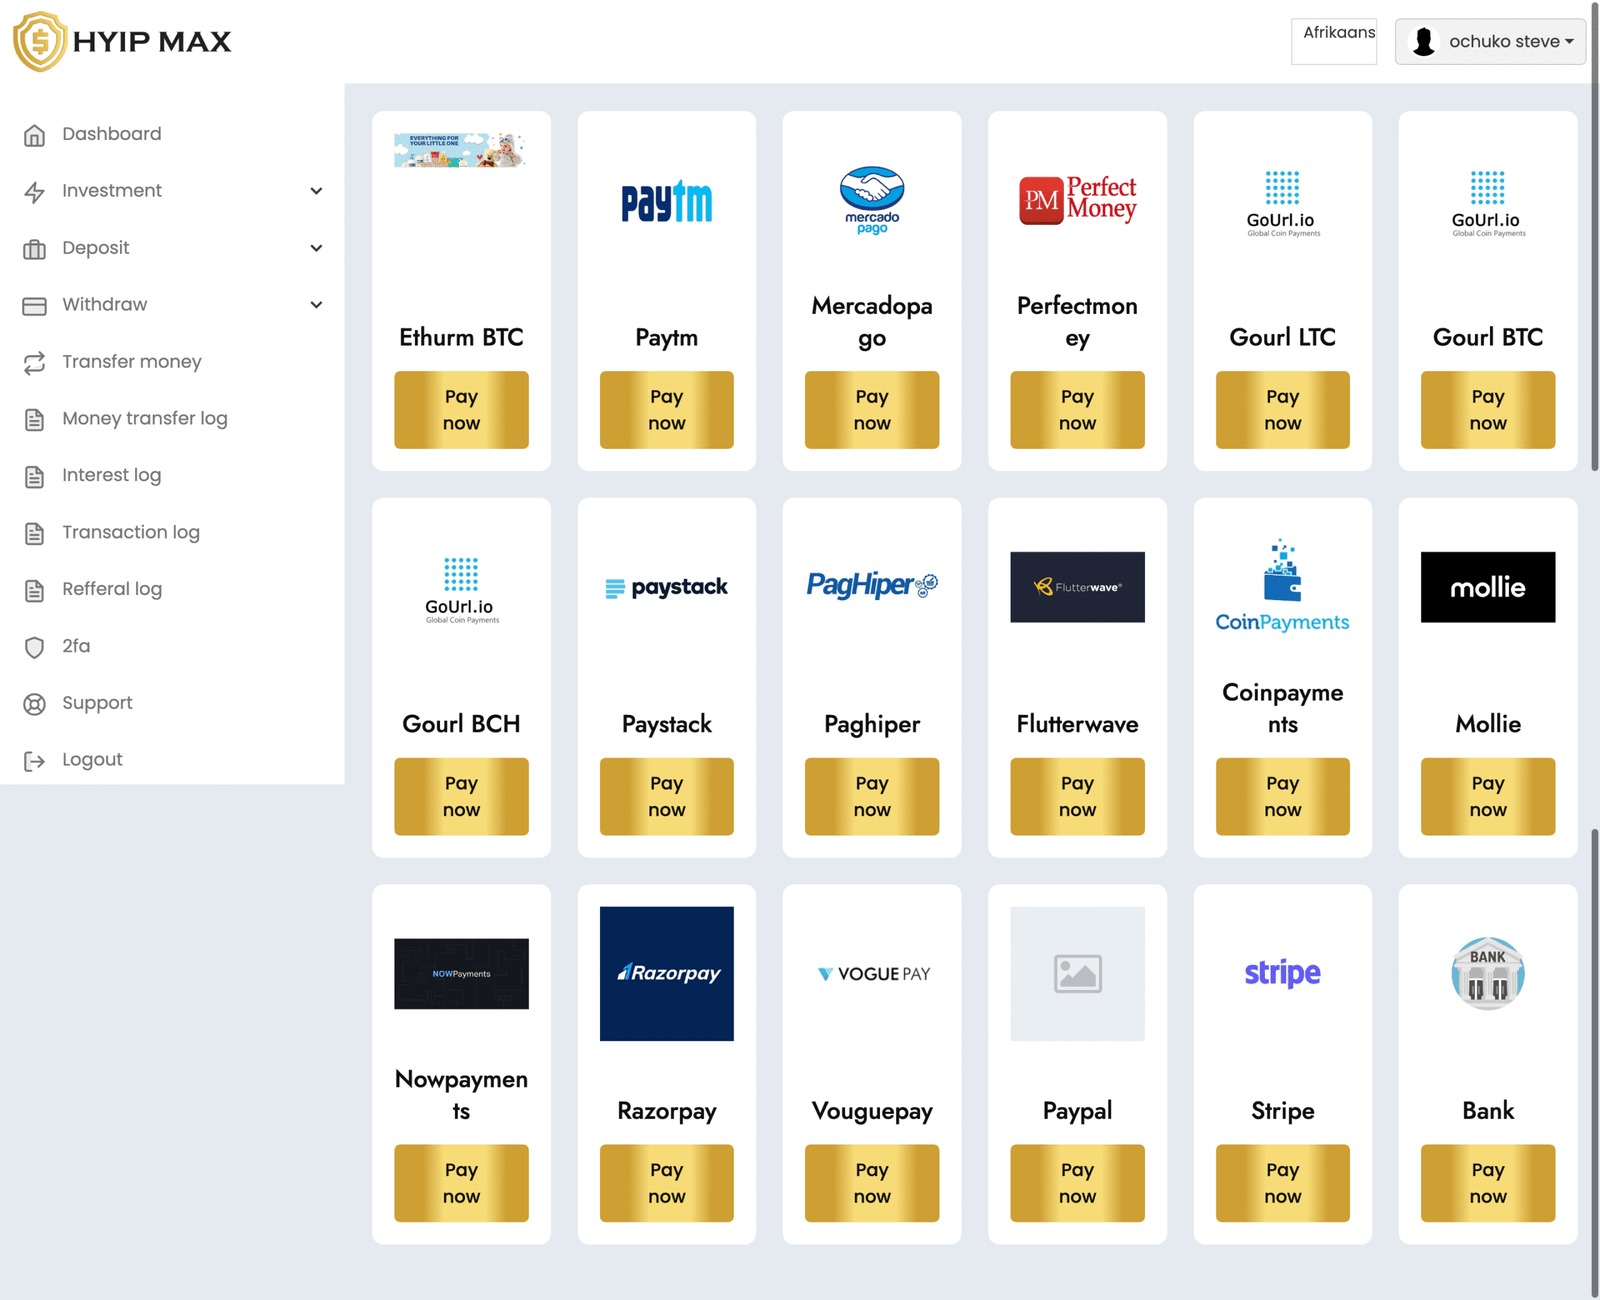Click the Paytm logo

pos(666,202)
